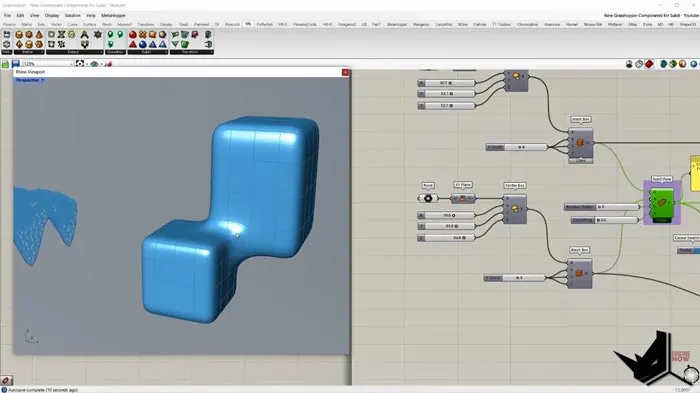
Task: Toggle the red shaded preview mode icon
Action: (x=649, y=64)
